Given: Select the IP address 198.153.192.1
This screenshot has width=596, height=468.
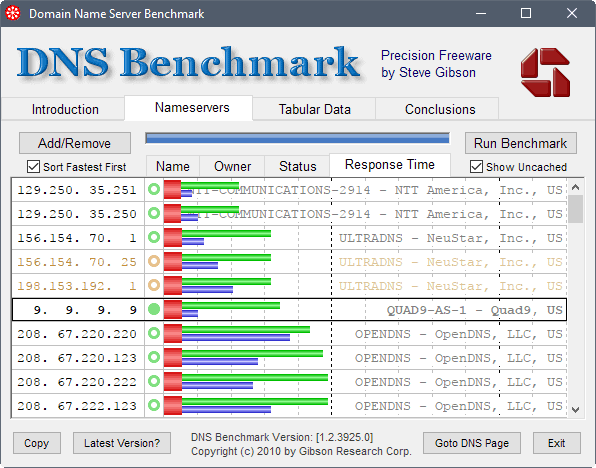Looking at the screenshot, I should pyautogui.click(x=77, y=286).
